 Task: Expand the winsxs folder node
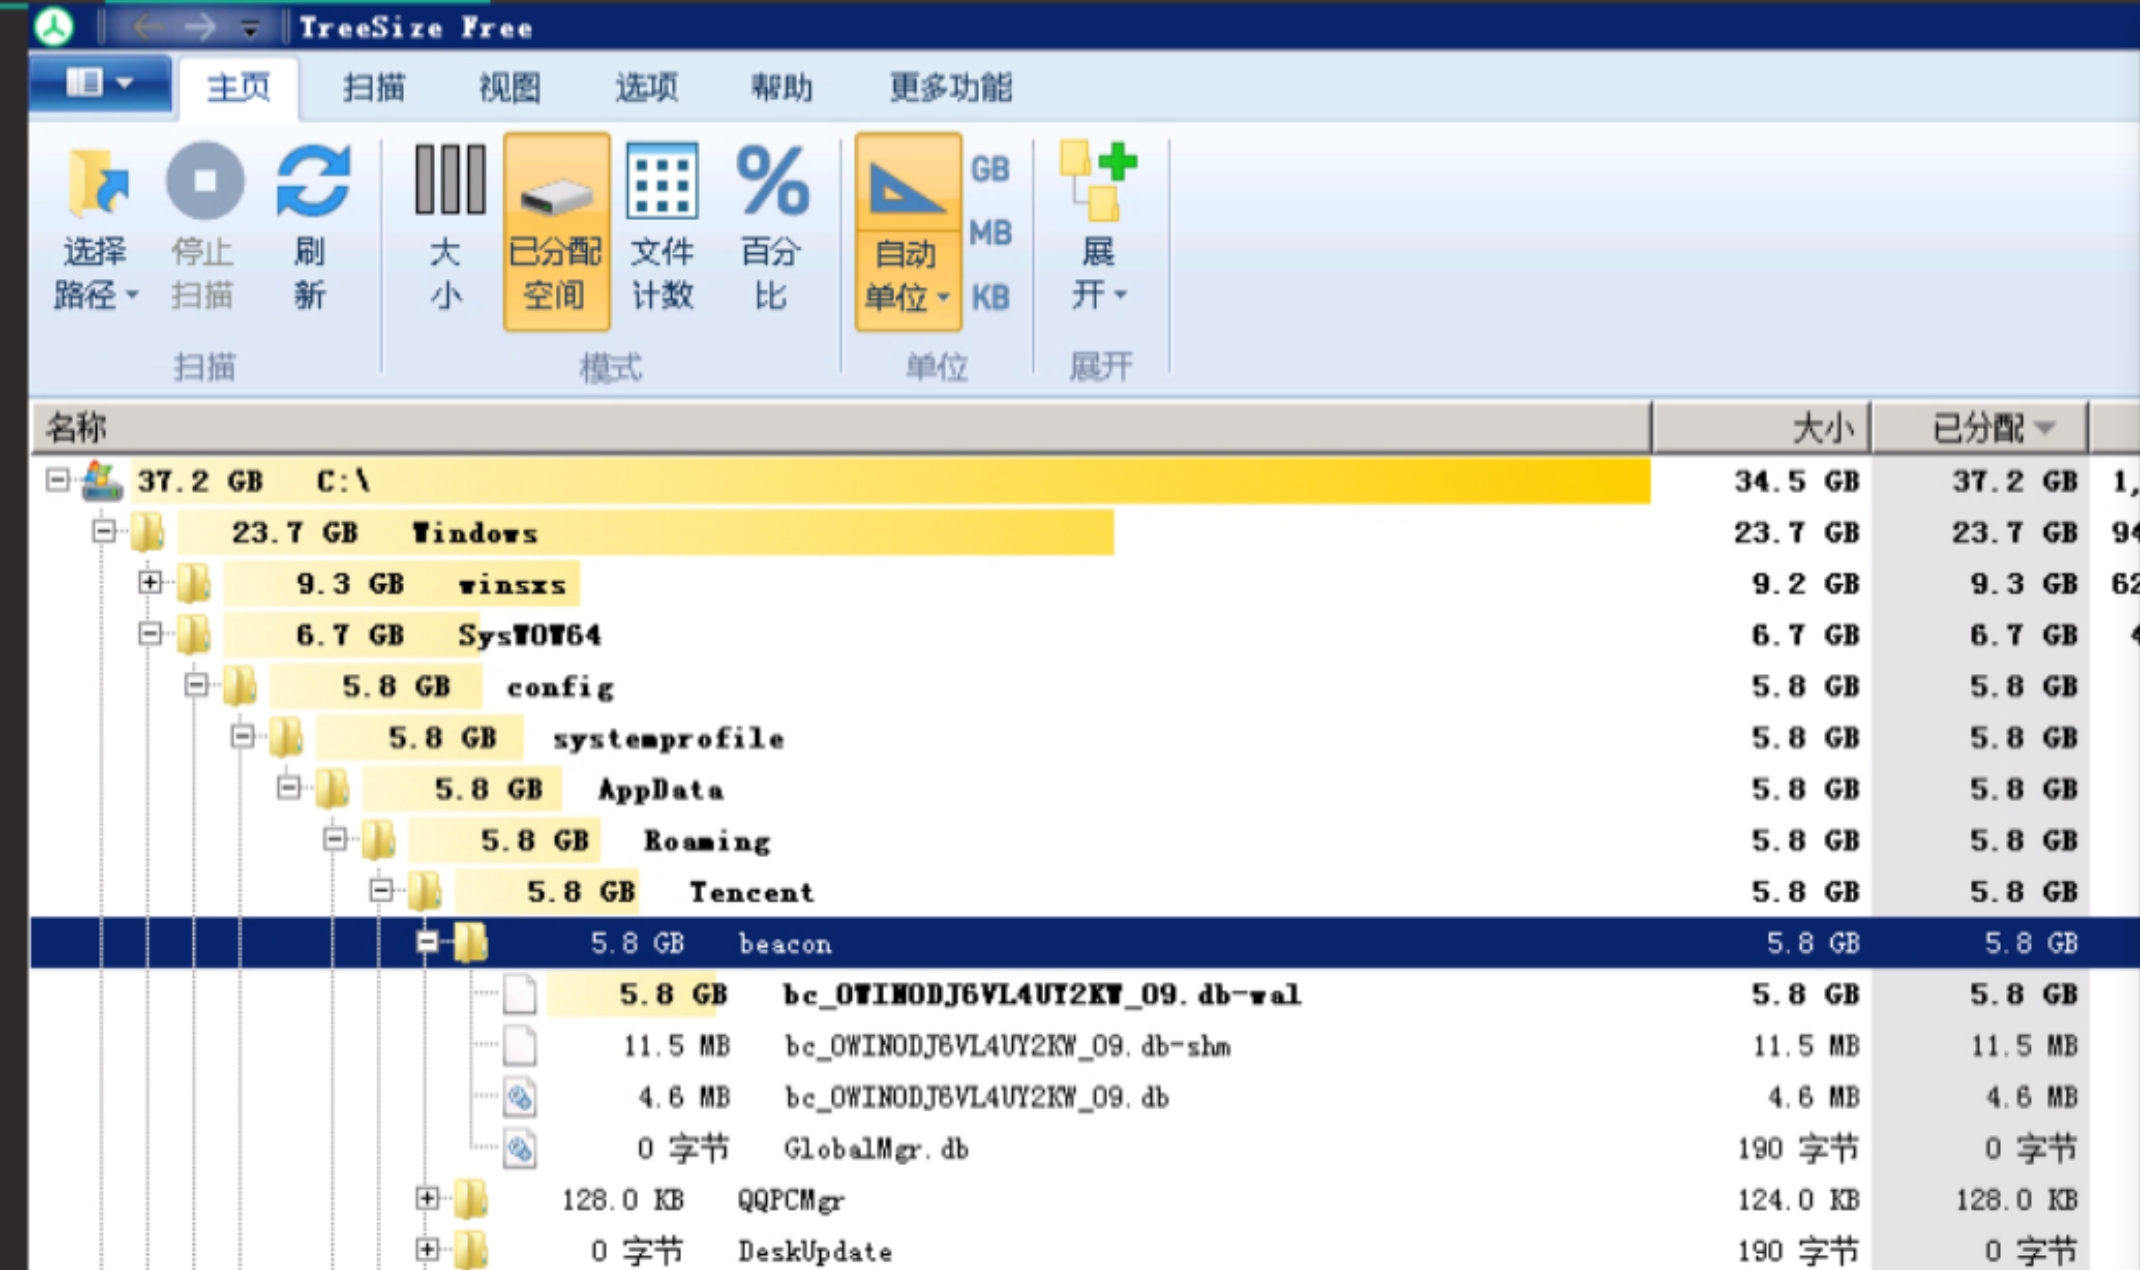coord(150,582)
